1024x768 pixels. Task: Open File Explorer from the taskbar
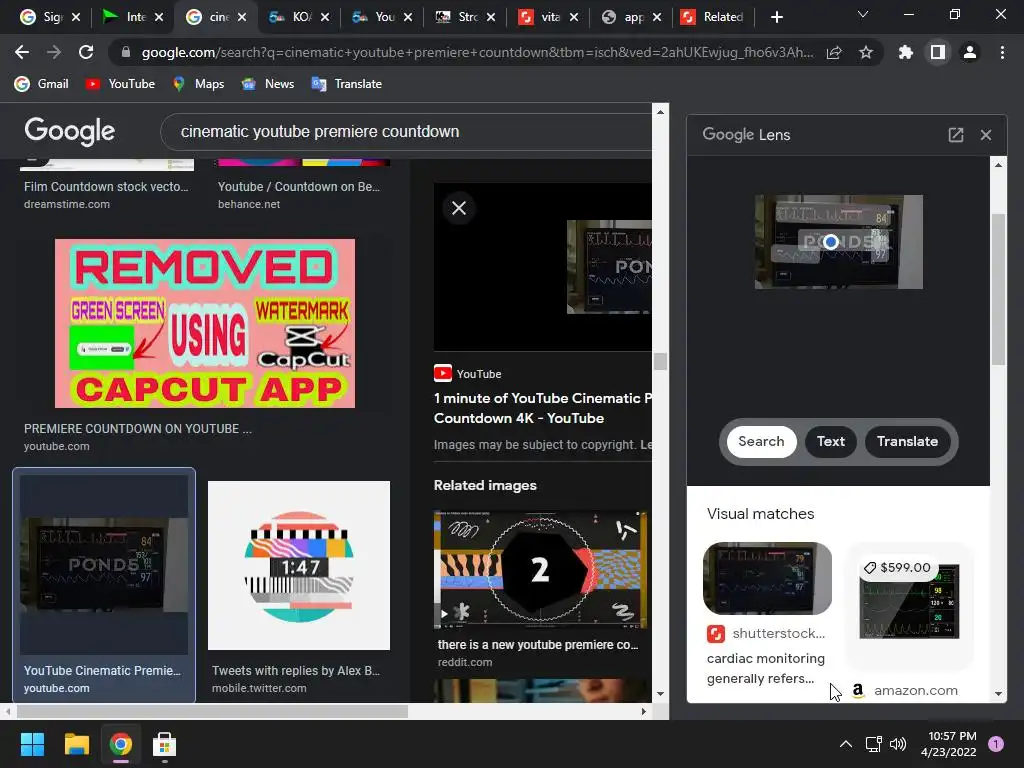[76, 744]
